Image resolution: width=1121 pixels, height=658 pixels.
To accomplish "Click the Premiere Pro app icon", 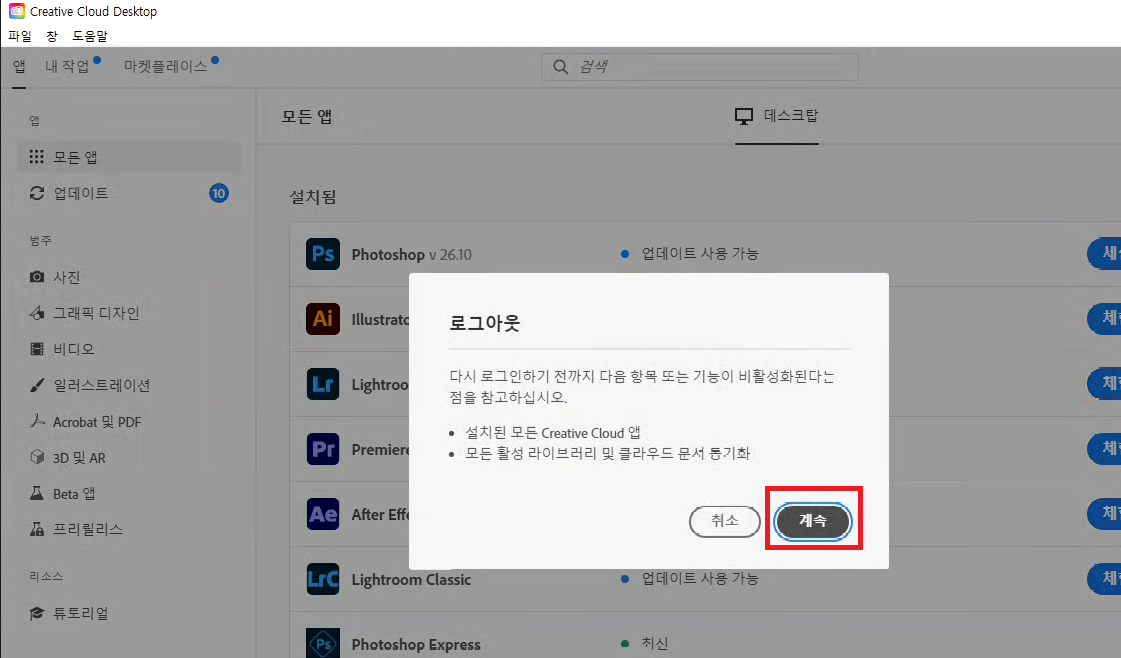I will click(x=322, y=449).
